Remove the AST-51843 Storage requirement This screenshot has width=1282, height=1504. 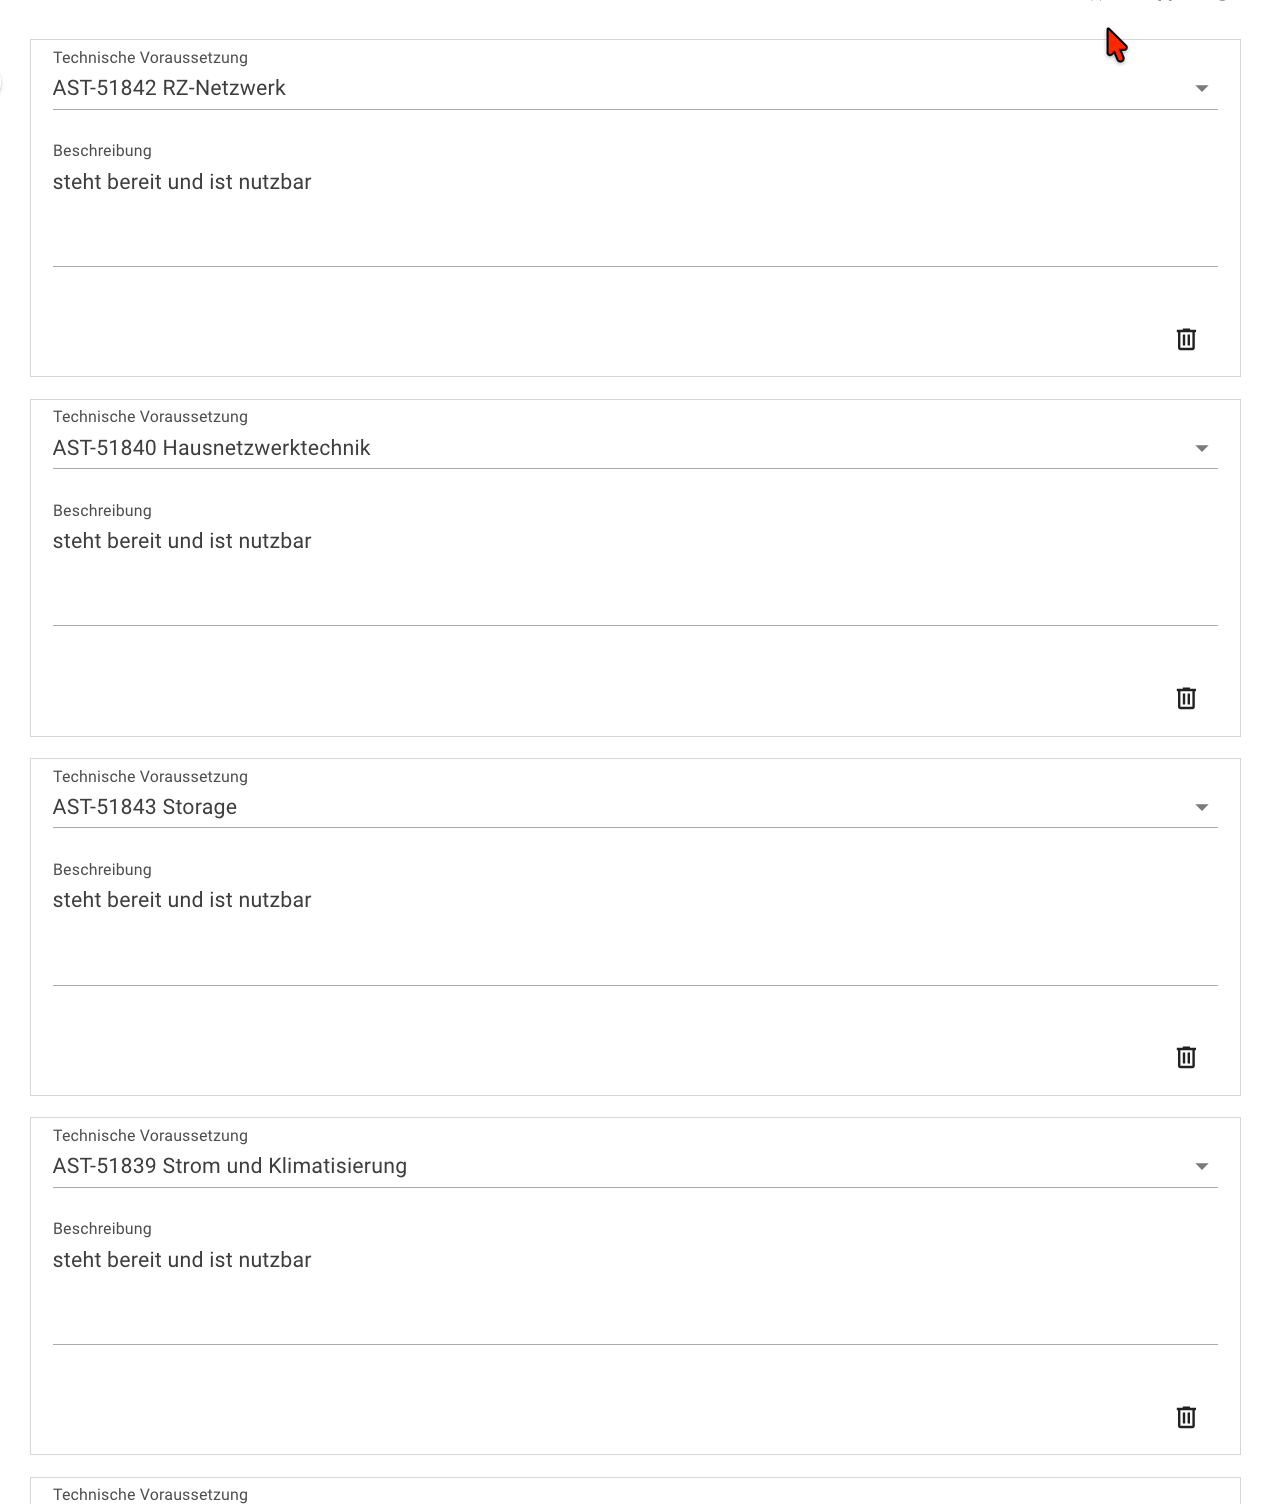point(1186,1057)
